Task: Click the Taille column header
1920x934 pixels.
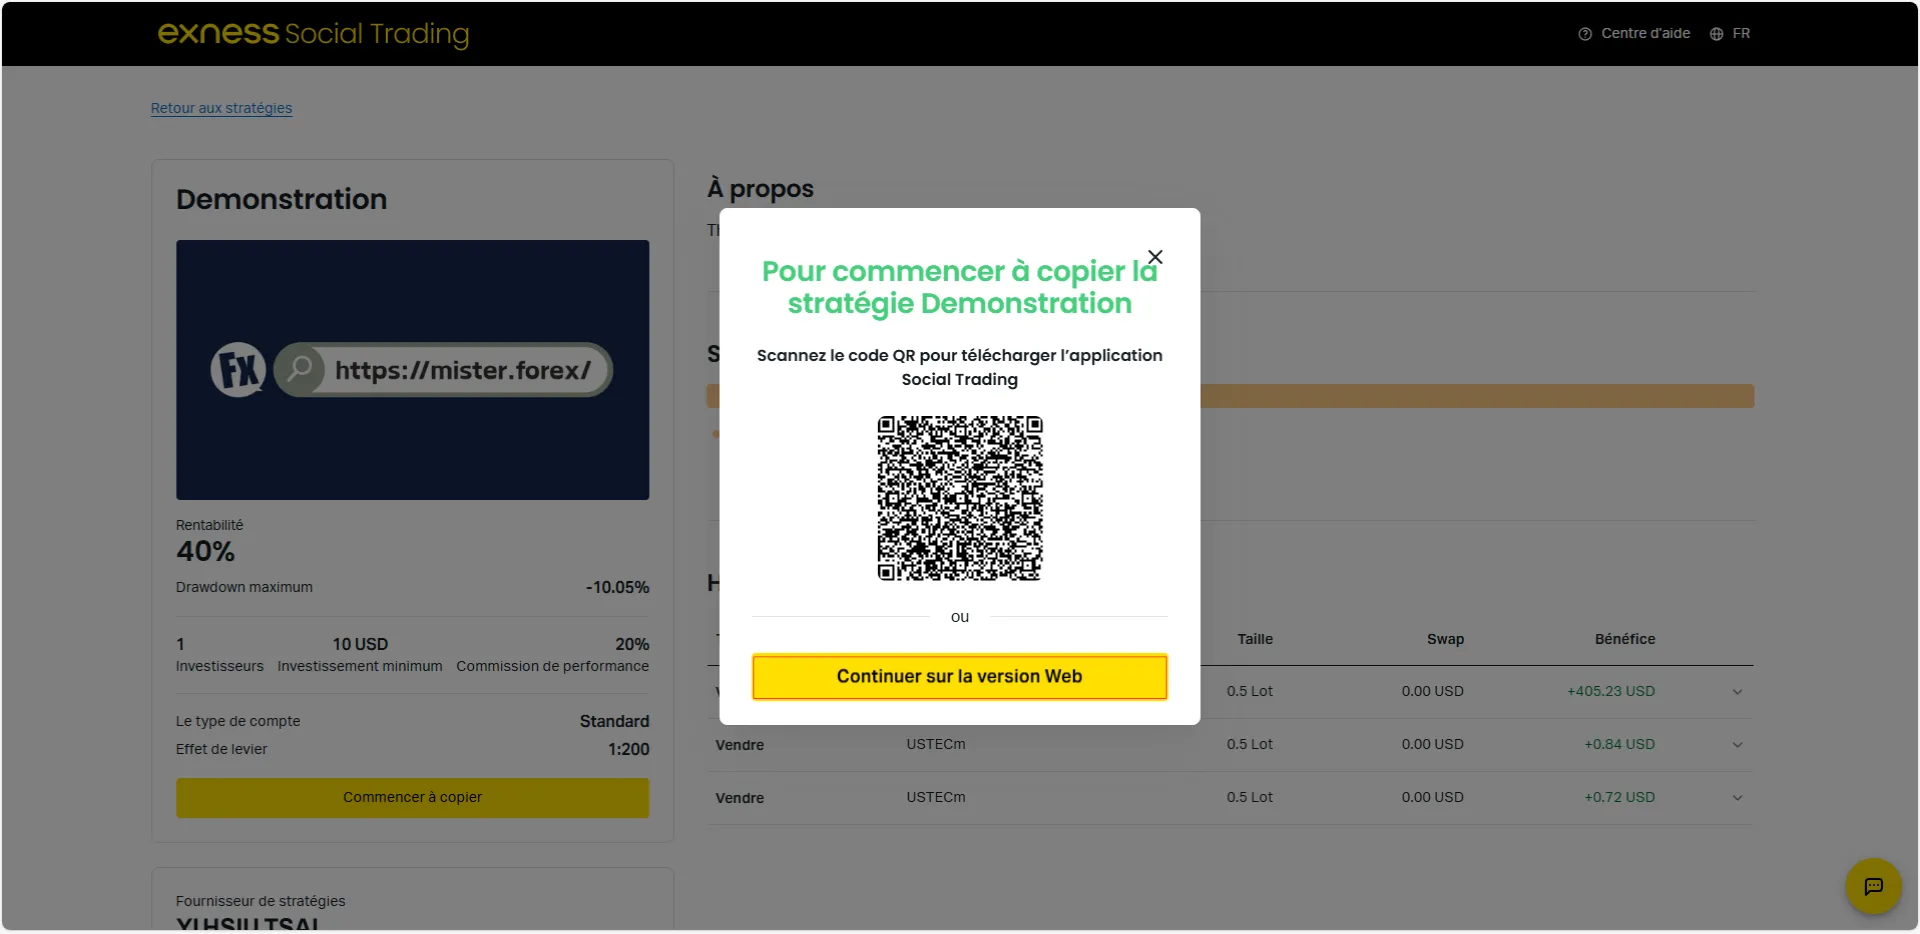Action: tap(1255, 639)
